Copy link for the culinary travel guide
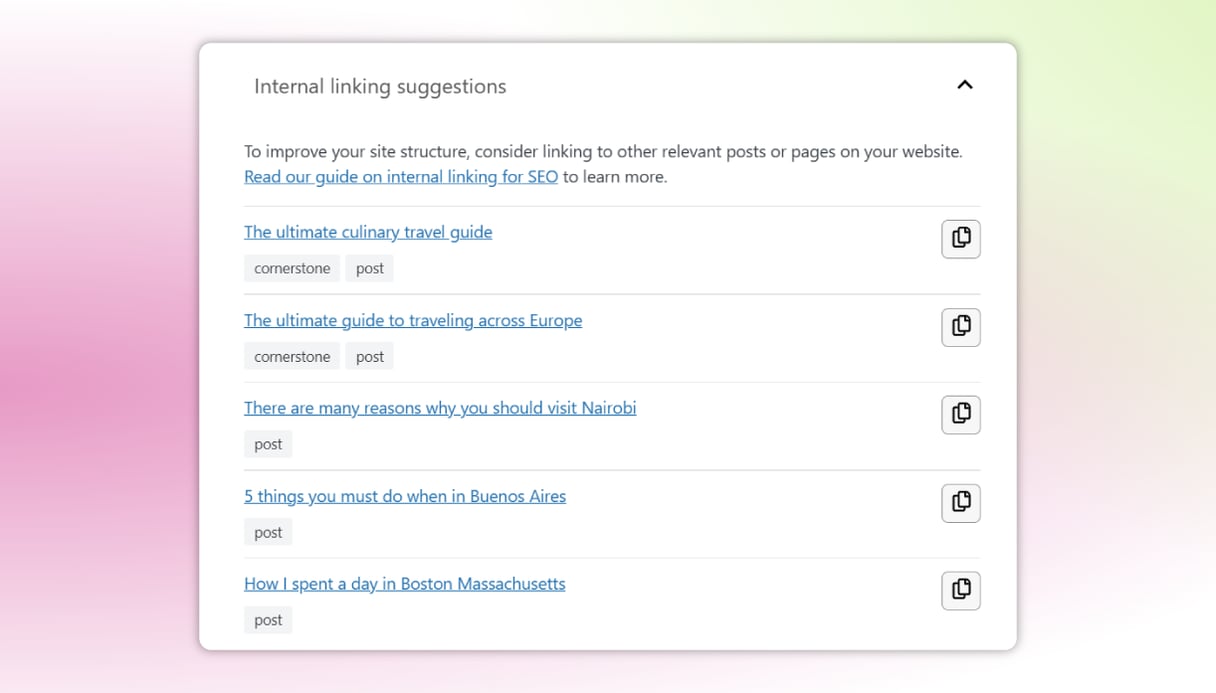This screenshot has width=1216, height=693. [960, 239]
